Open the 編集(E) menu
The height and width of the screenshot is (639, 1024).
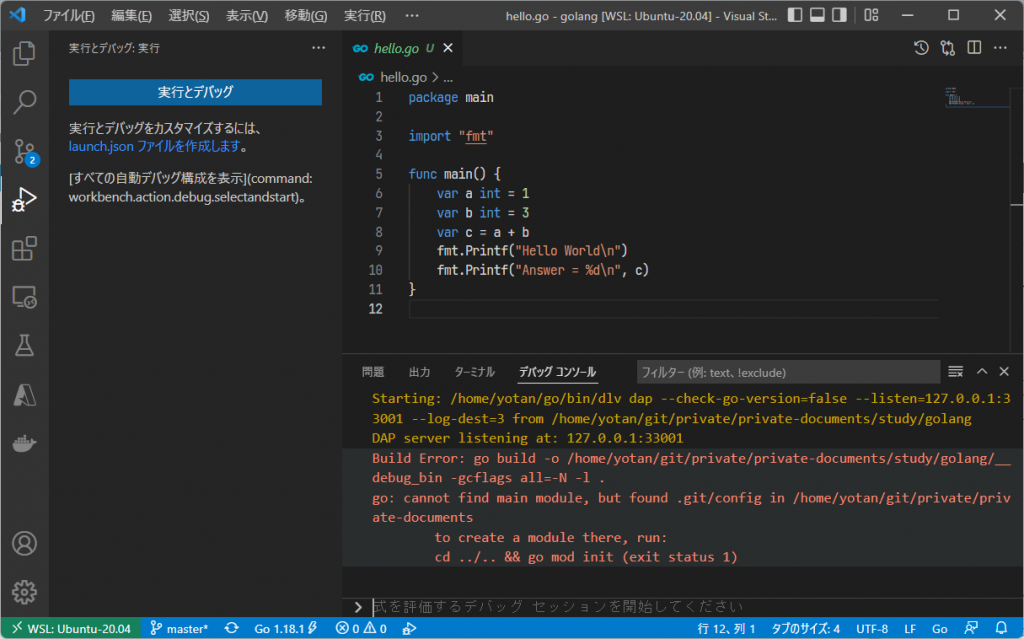(x=131, y=16)
